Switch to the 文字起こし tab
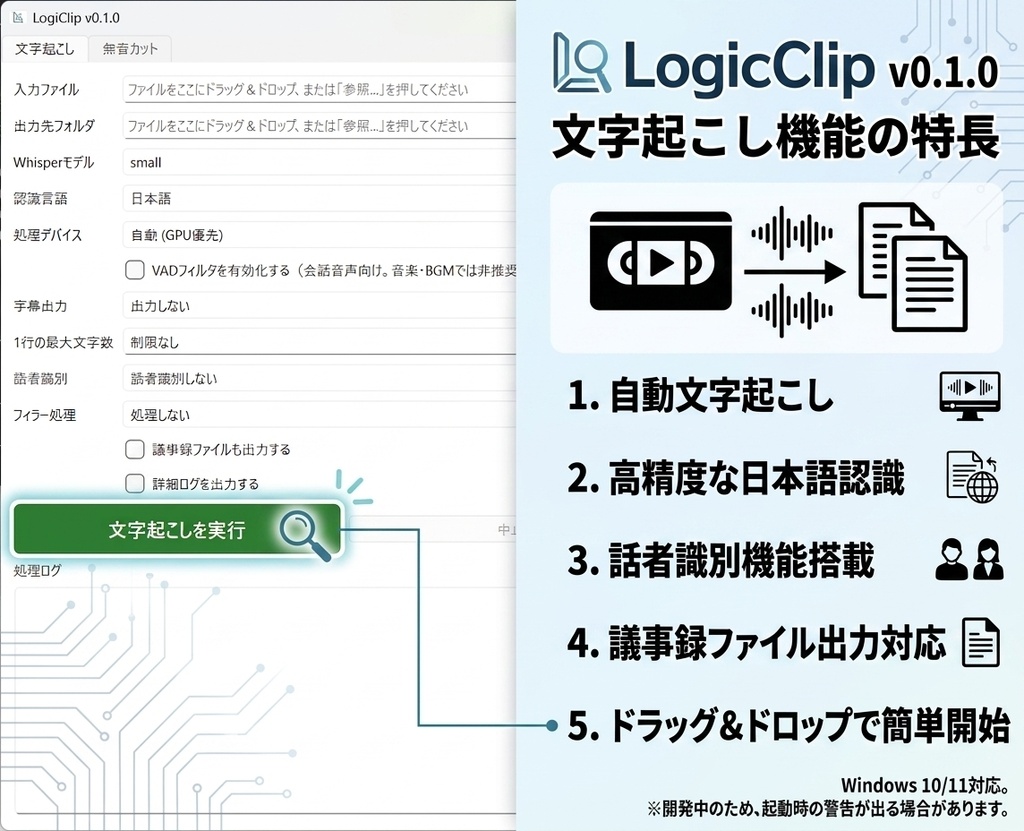1024x831 pixels. tap(44, 49)
